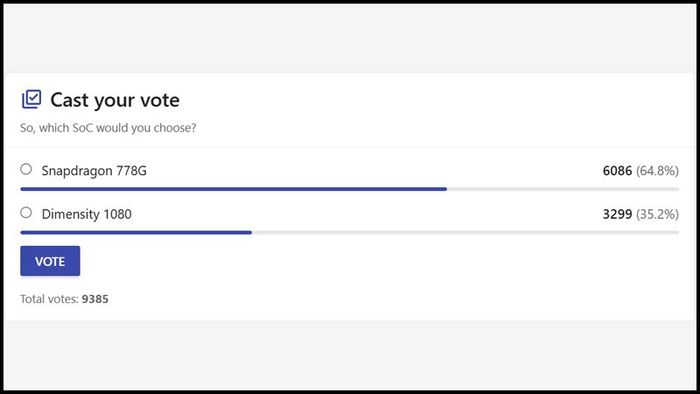Click the Dimensity 1080 result progress bar
The height and width of the screenshot is (394, 700).
coord(350,232)
